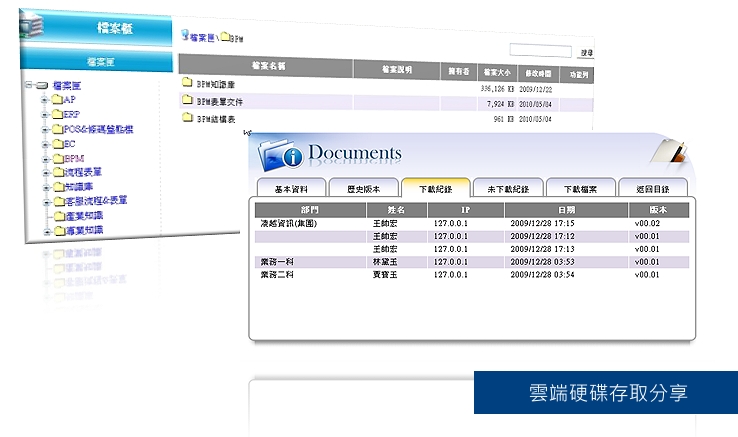Click the BPM結構表 folder icon

pos(186,119)
